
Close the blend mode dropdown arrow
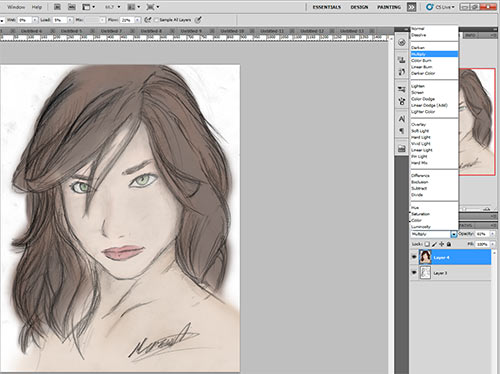tap(454, 234)
